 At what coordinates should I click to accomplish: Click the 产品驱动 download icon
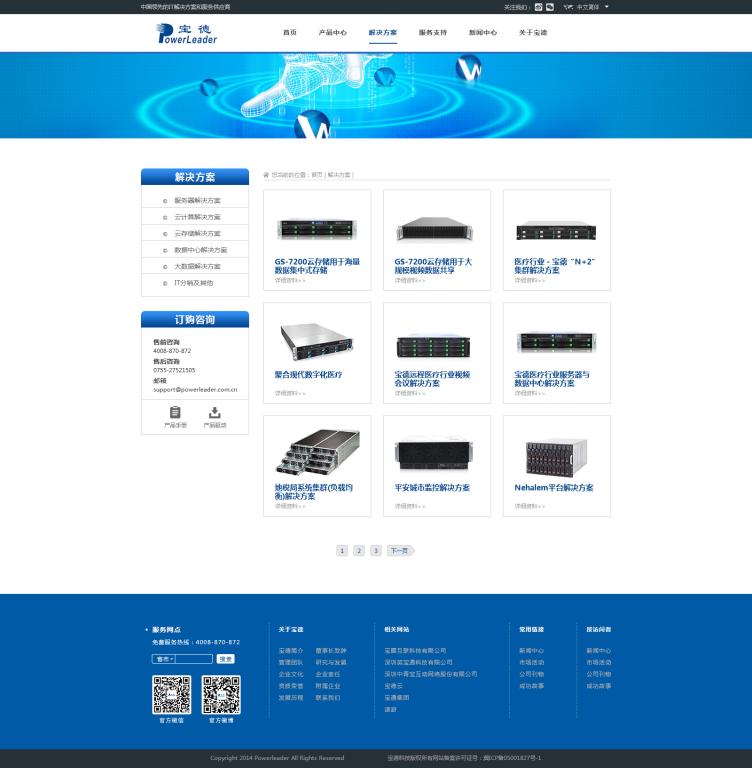tap(214, 412)
